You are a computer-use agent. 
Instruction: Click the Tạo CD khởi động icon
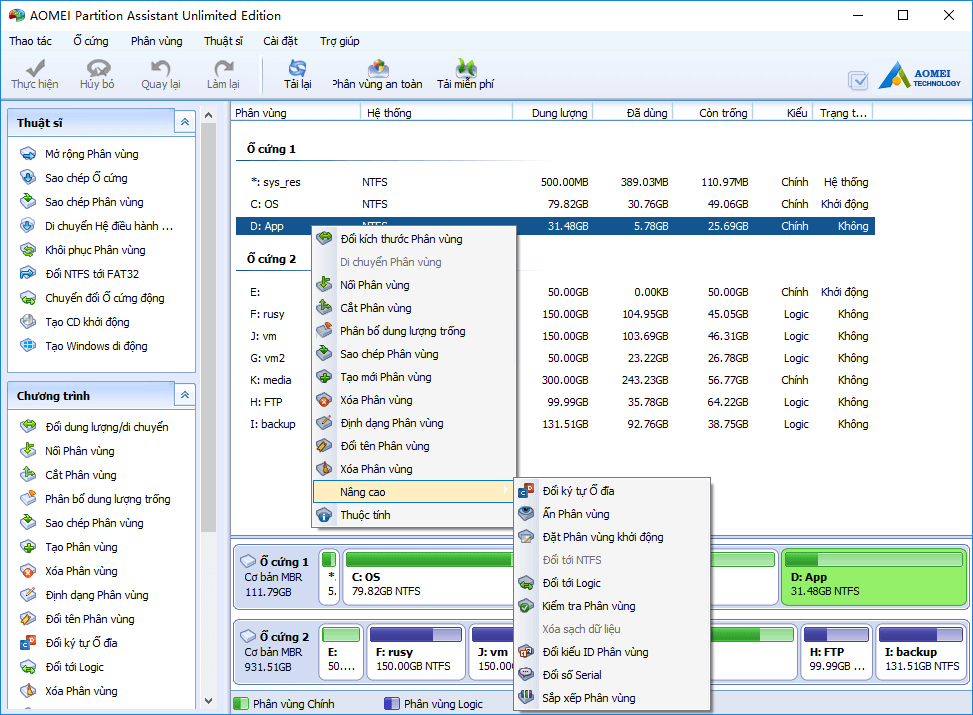tap(28, 322)
